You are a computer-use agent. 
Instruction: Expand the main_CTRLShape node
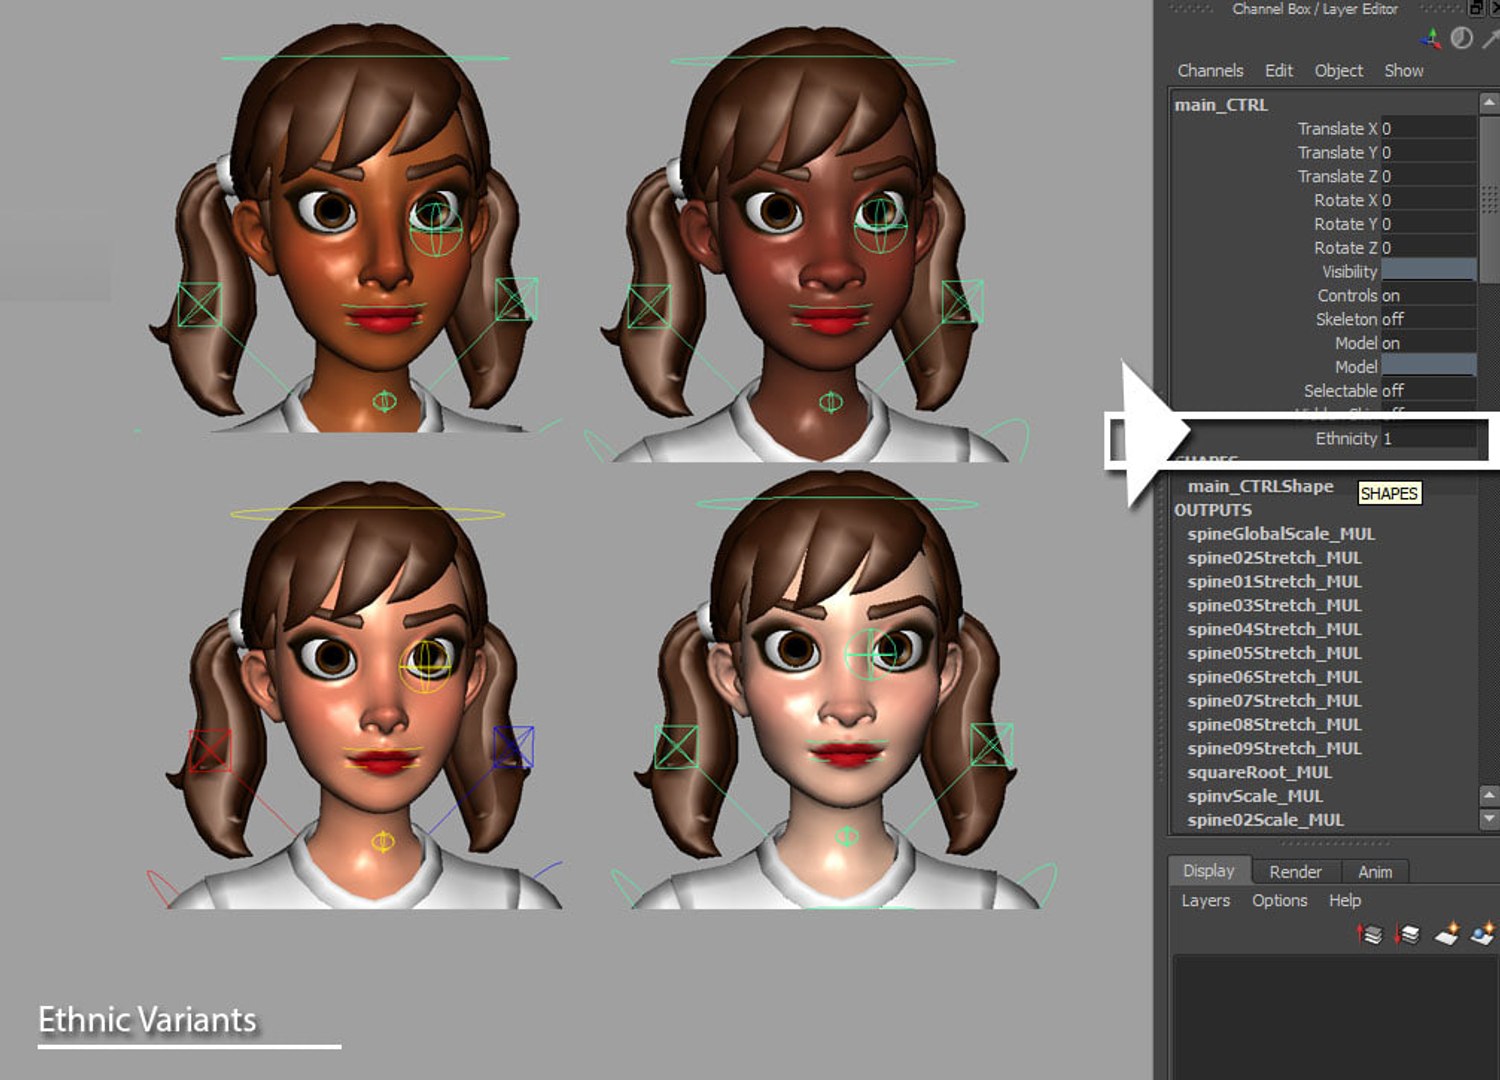1260,486
